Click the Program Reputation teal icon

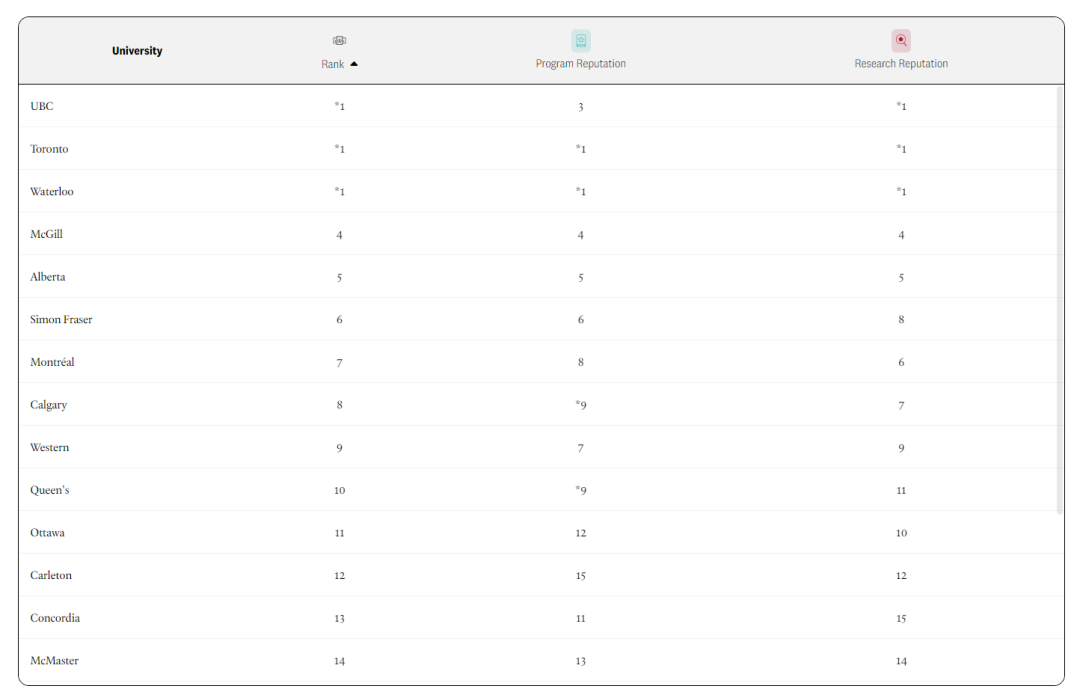[581, 41]
